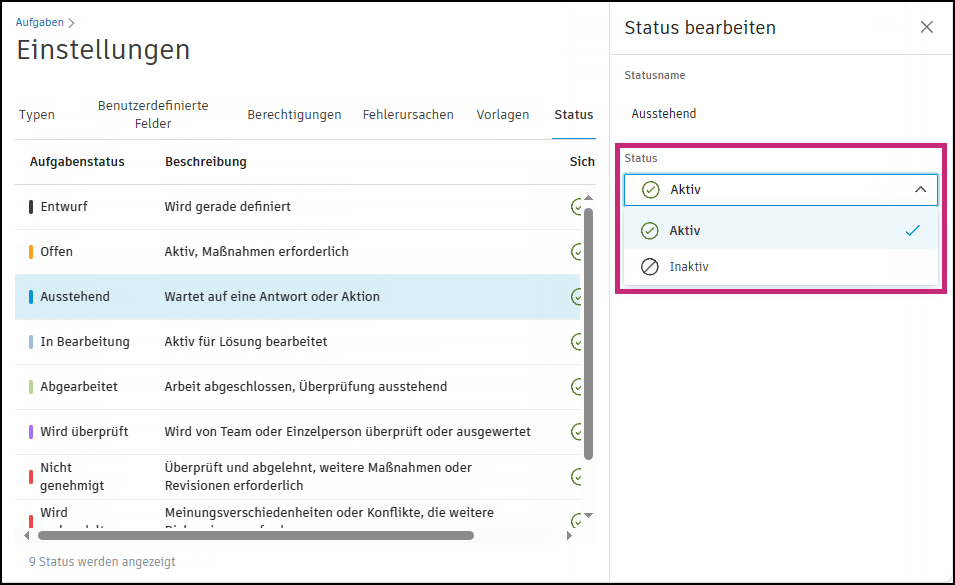
Task: Collapse the Status dropdown showing Aktiv
Action: 920,189
